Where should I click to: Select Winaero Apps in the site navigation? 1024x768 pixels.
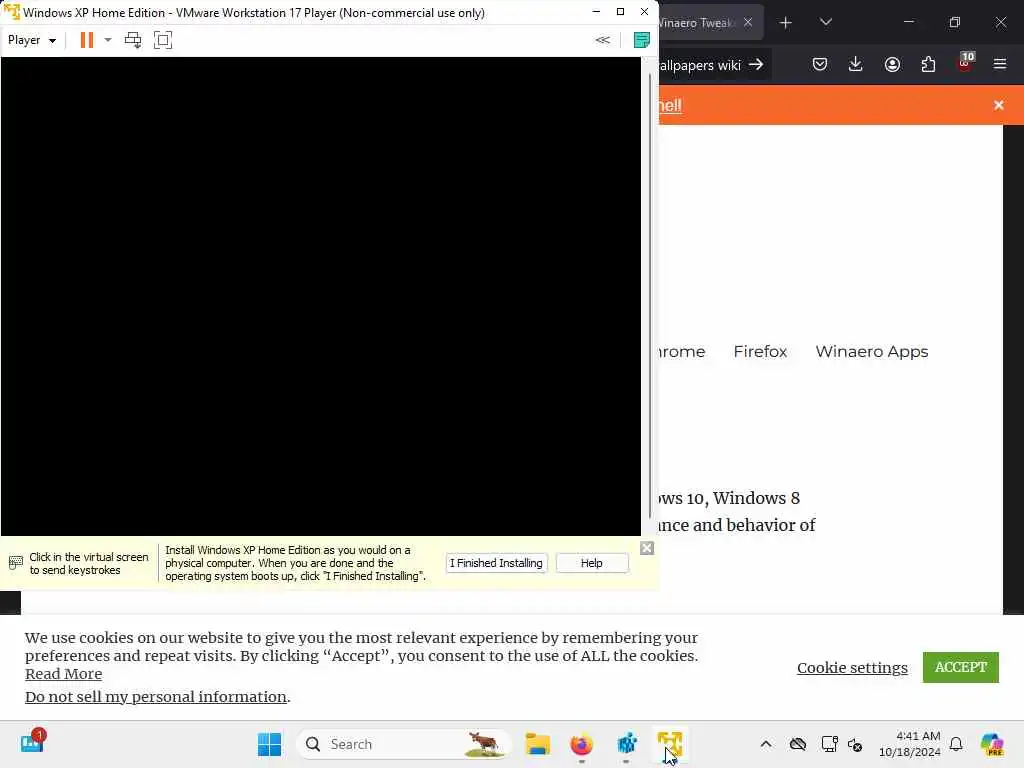(x=872, y=351)
